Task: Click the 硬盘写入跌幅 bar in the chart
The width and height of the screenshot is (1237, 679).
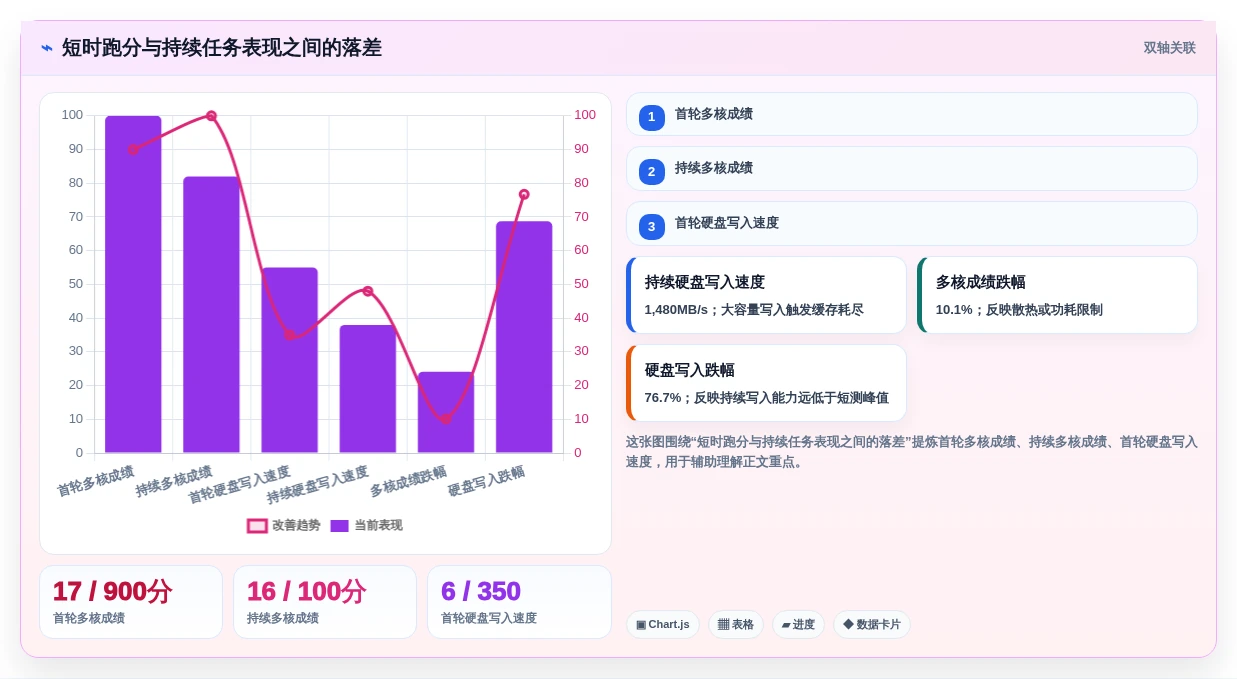Action: point(524,337)
